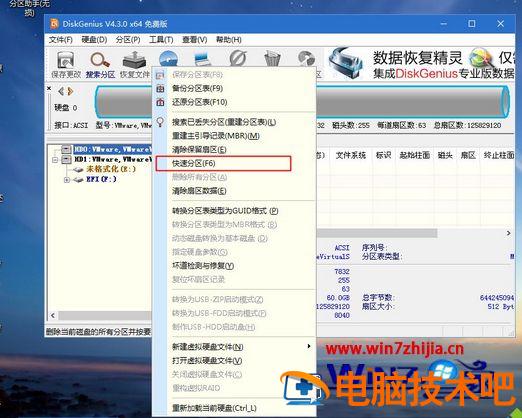Click the HD0 drive icon in tree
Image resolution: width=522 pixels, height=418 pixels.
(67, 149)
